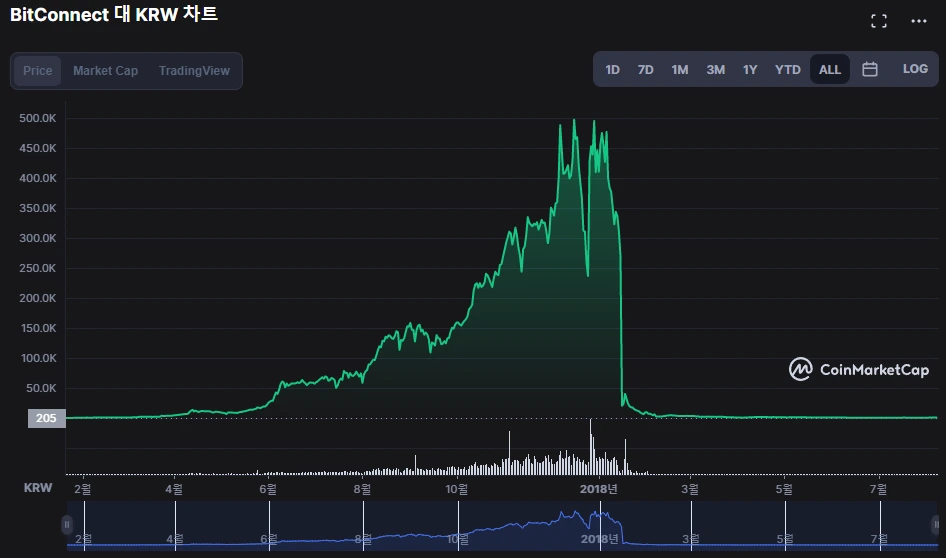Select the Price tab
The height and width of the screenshot is (558, 946).
tap(37, 71)
